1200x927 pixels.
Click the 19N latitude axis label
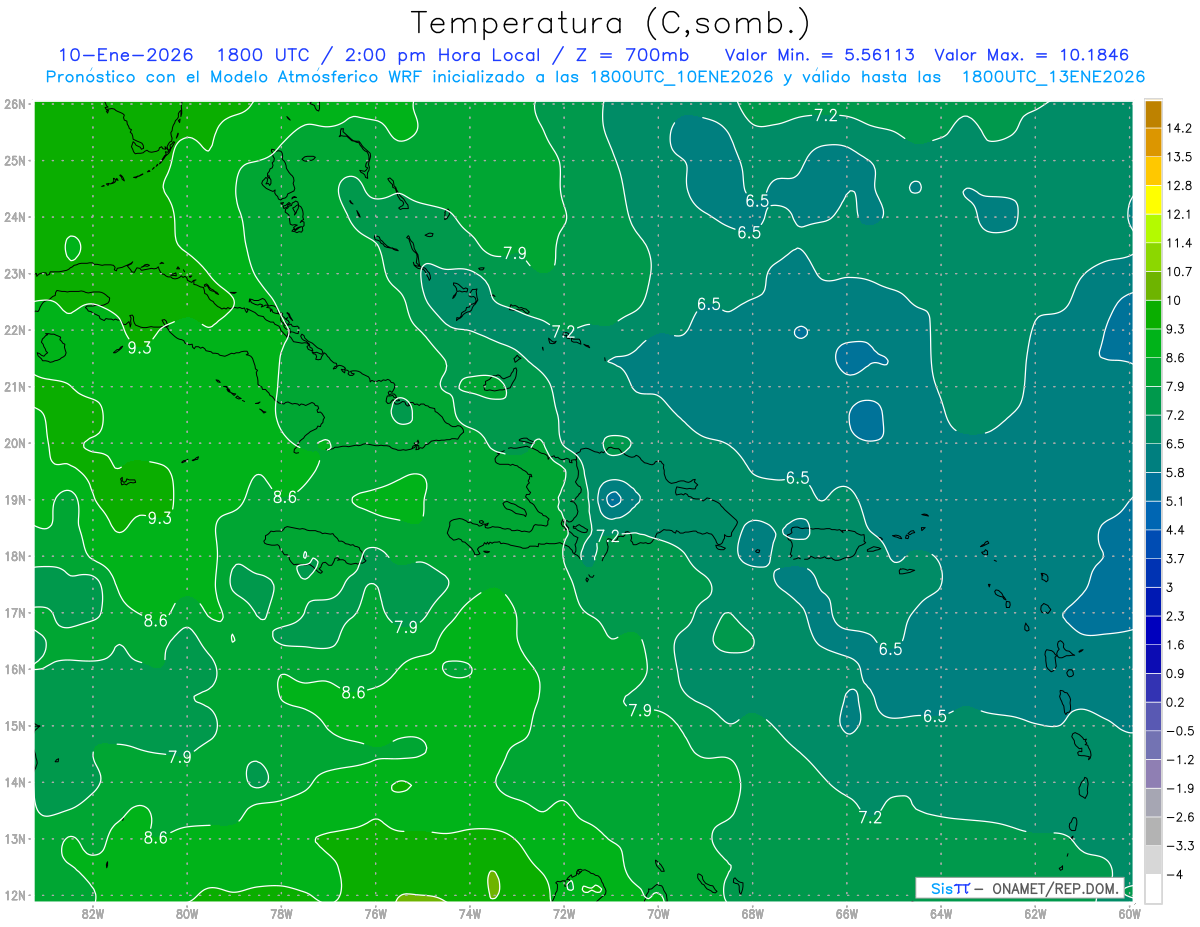point(14,499)
